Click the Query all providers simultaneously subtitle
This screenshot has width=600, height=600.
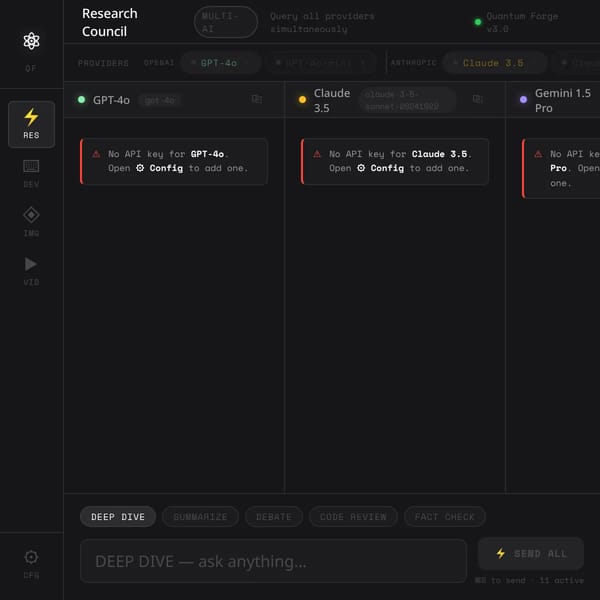322,22
